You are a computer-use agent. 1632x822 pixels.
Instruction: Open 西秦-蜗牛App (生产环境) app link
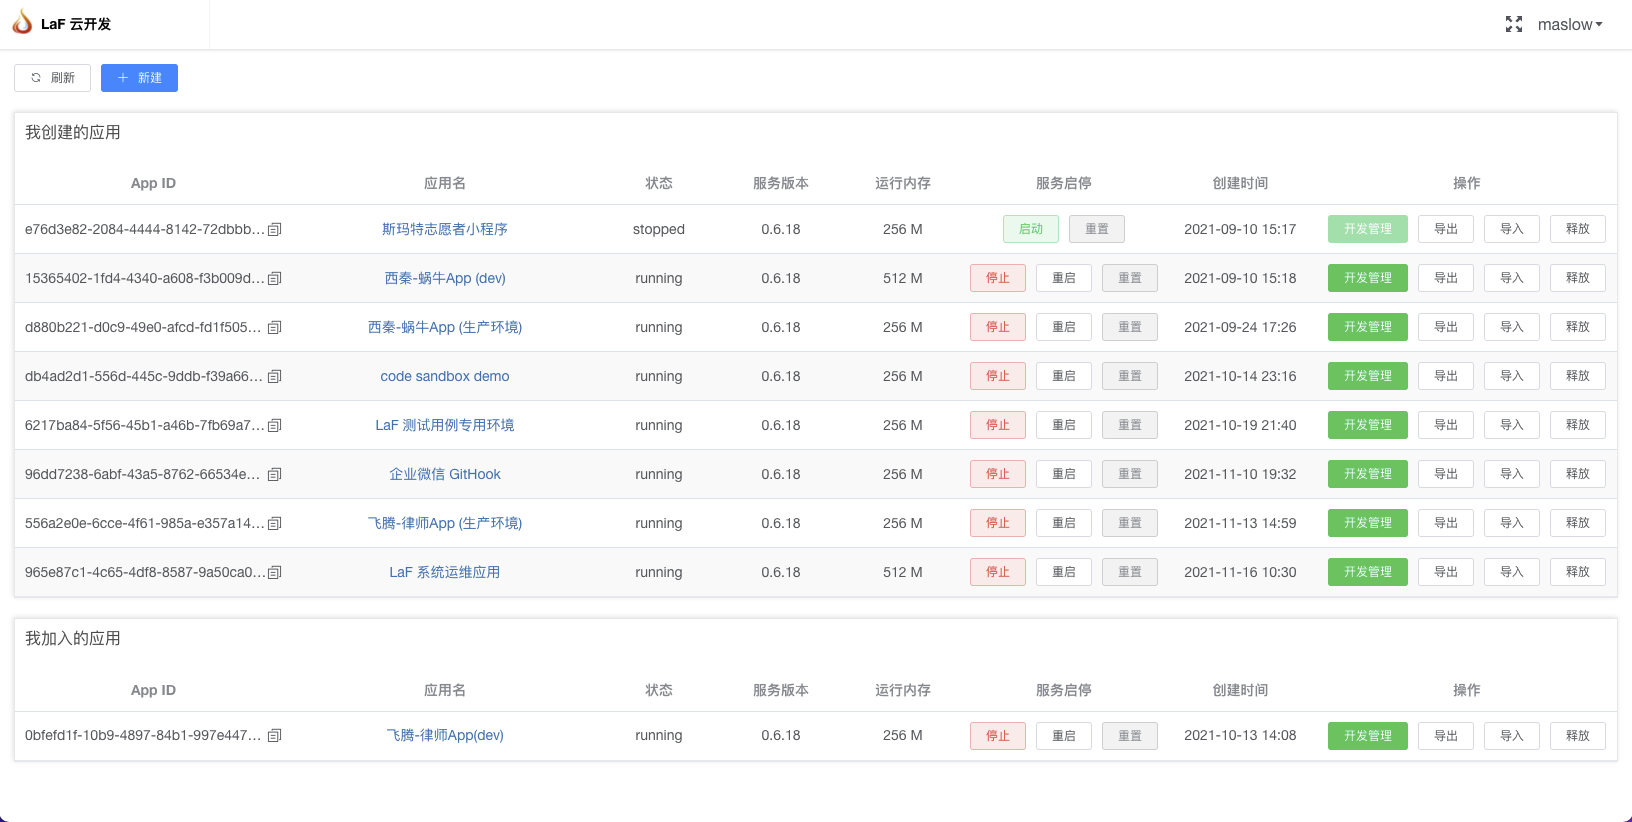[x=445, y=327]
